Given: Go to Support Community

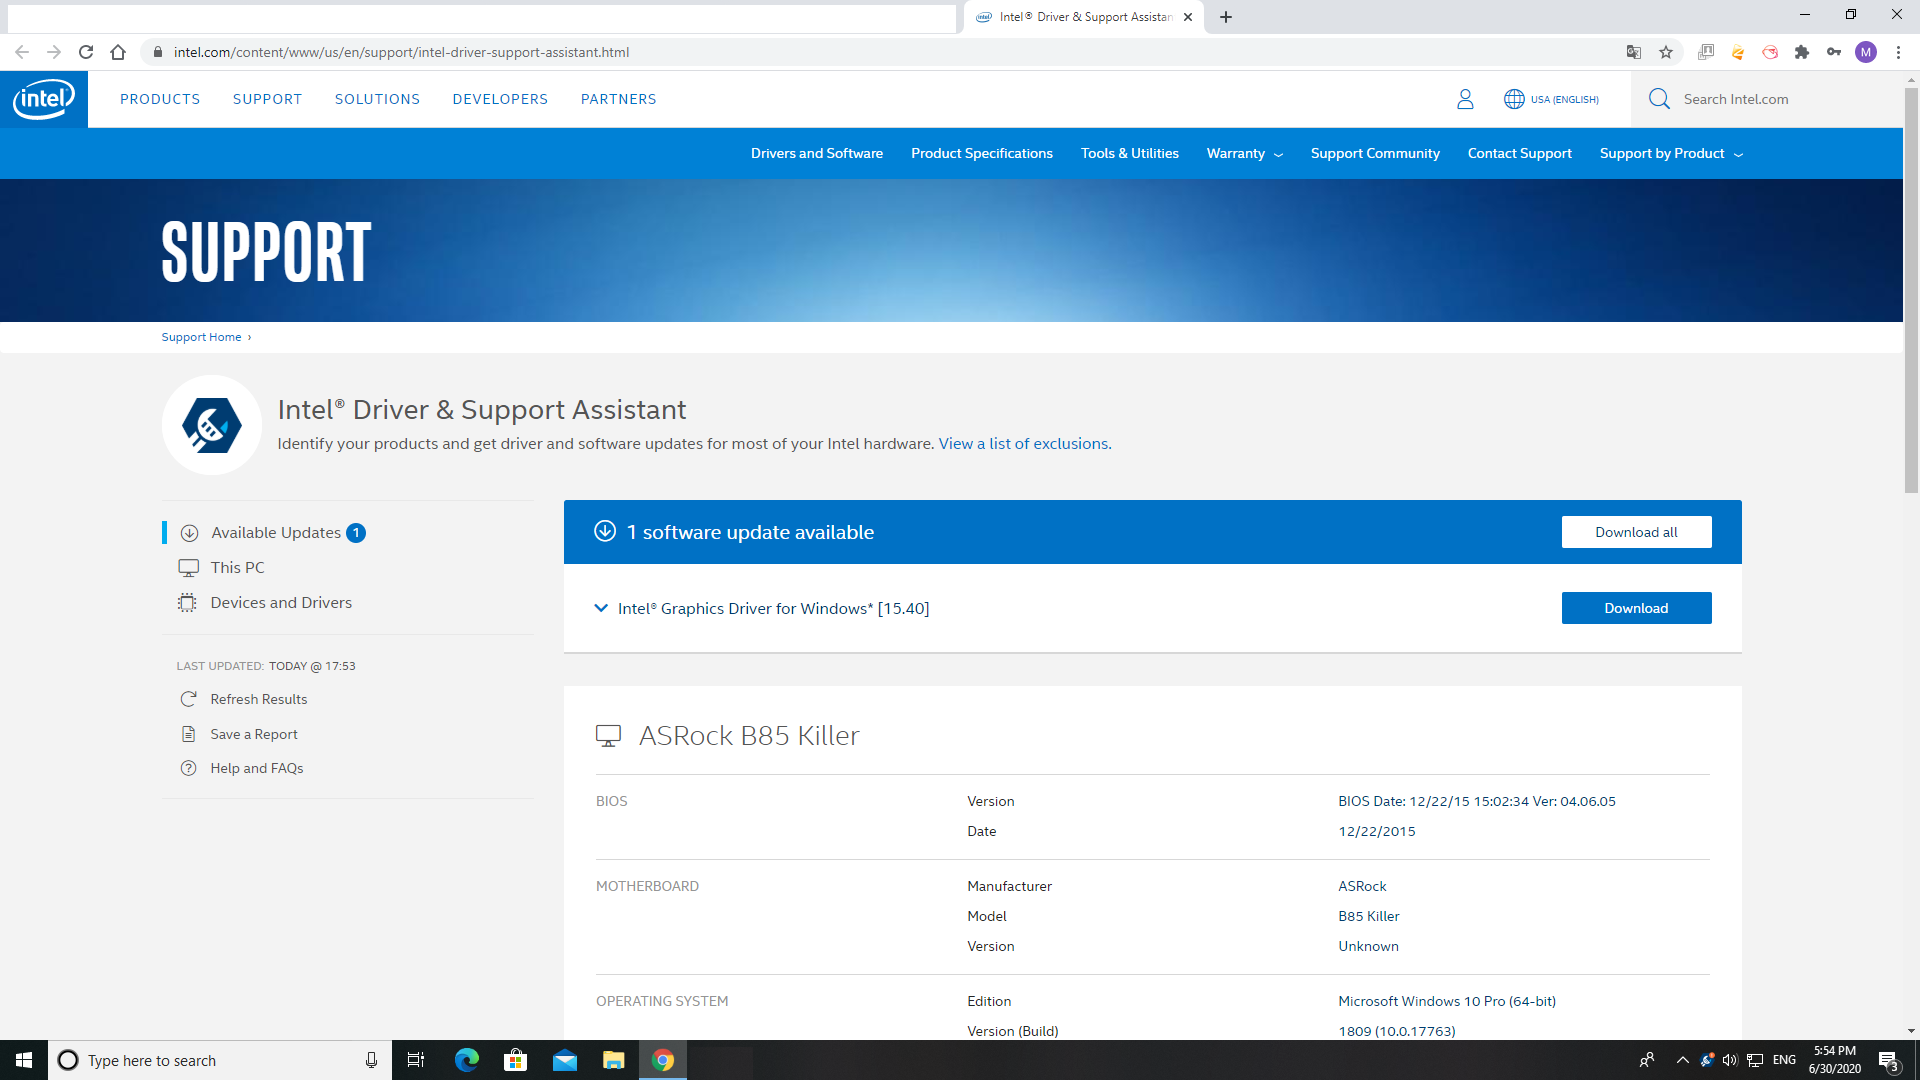Looking at the screenshot, I should click(1375, 153).
